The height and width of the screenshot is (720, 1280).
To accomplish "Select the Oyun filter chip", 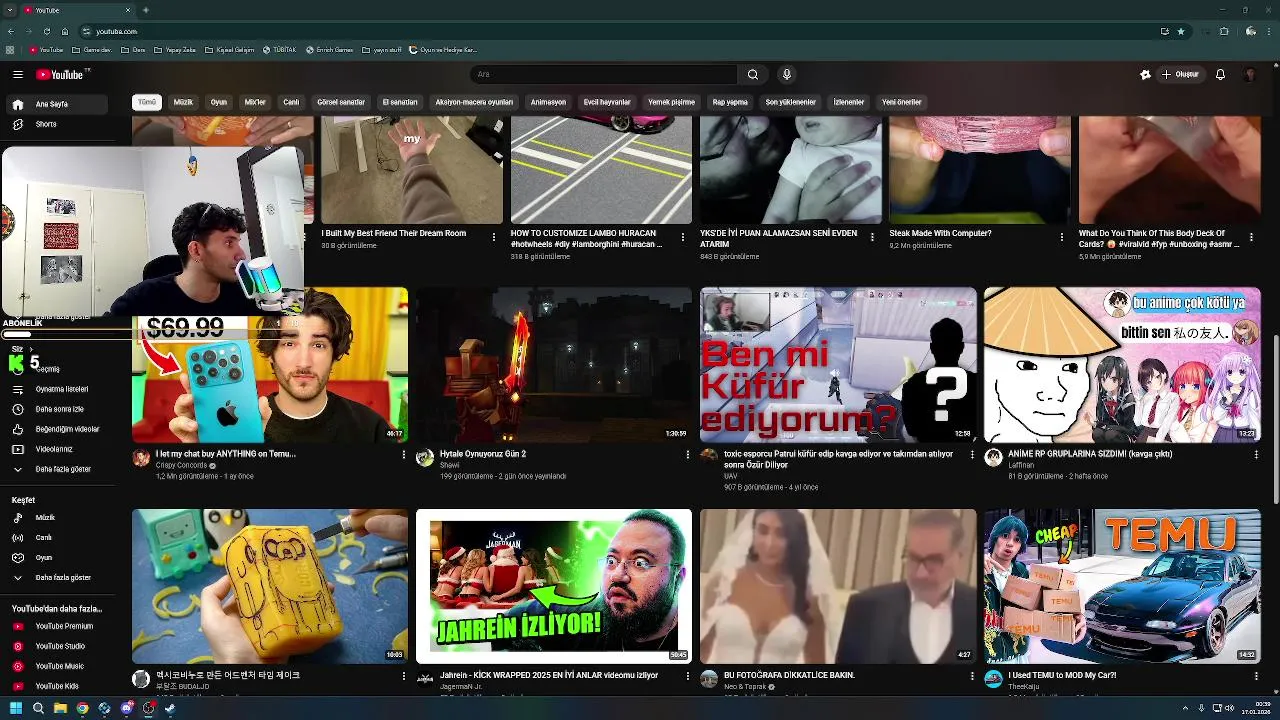I will pyautogui.click(x=219, y=102).
